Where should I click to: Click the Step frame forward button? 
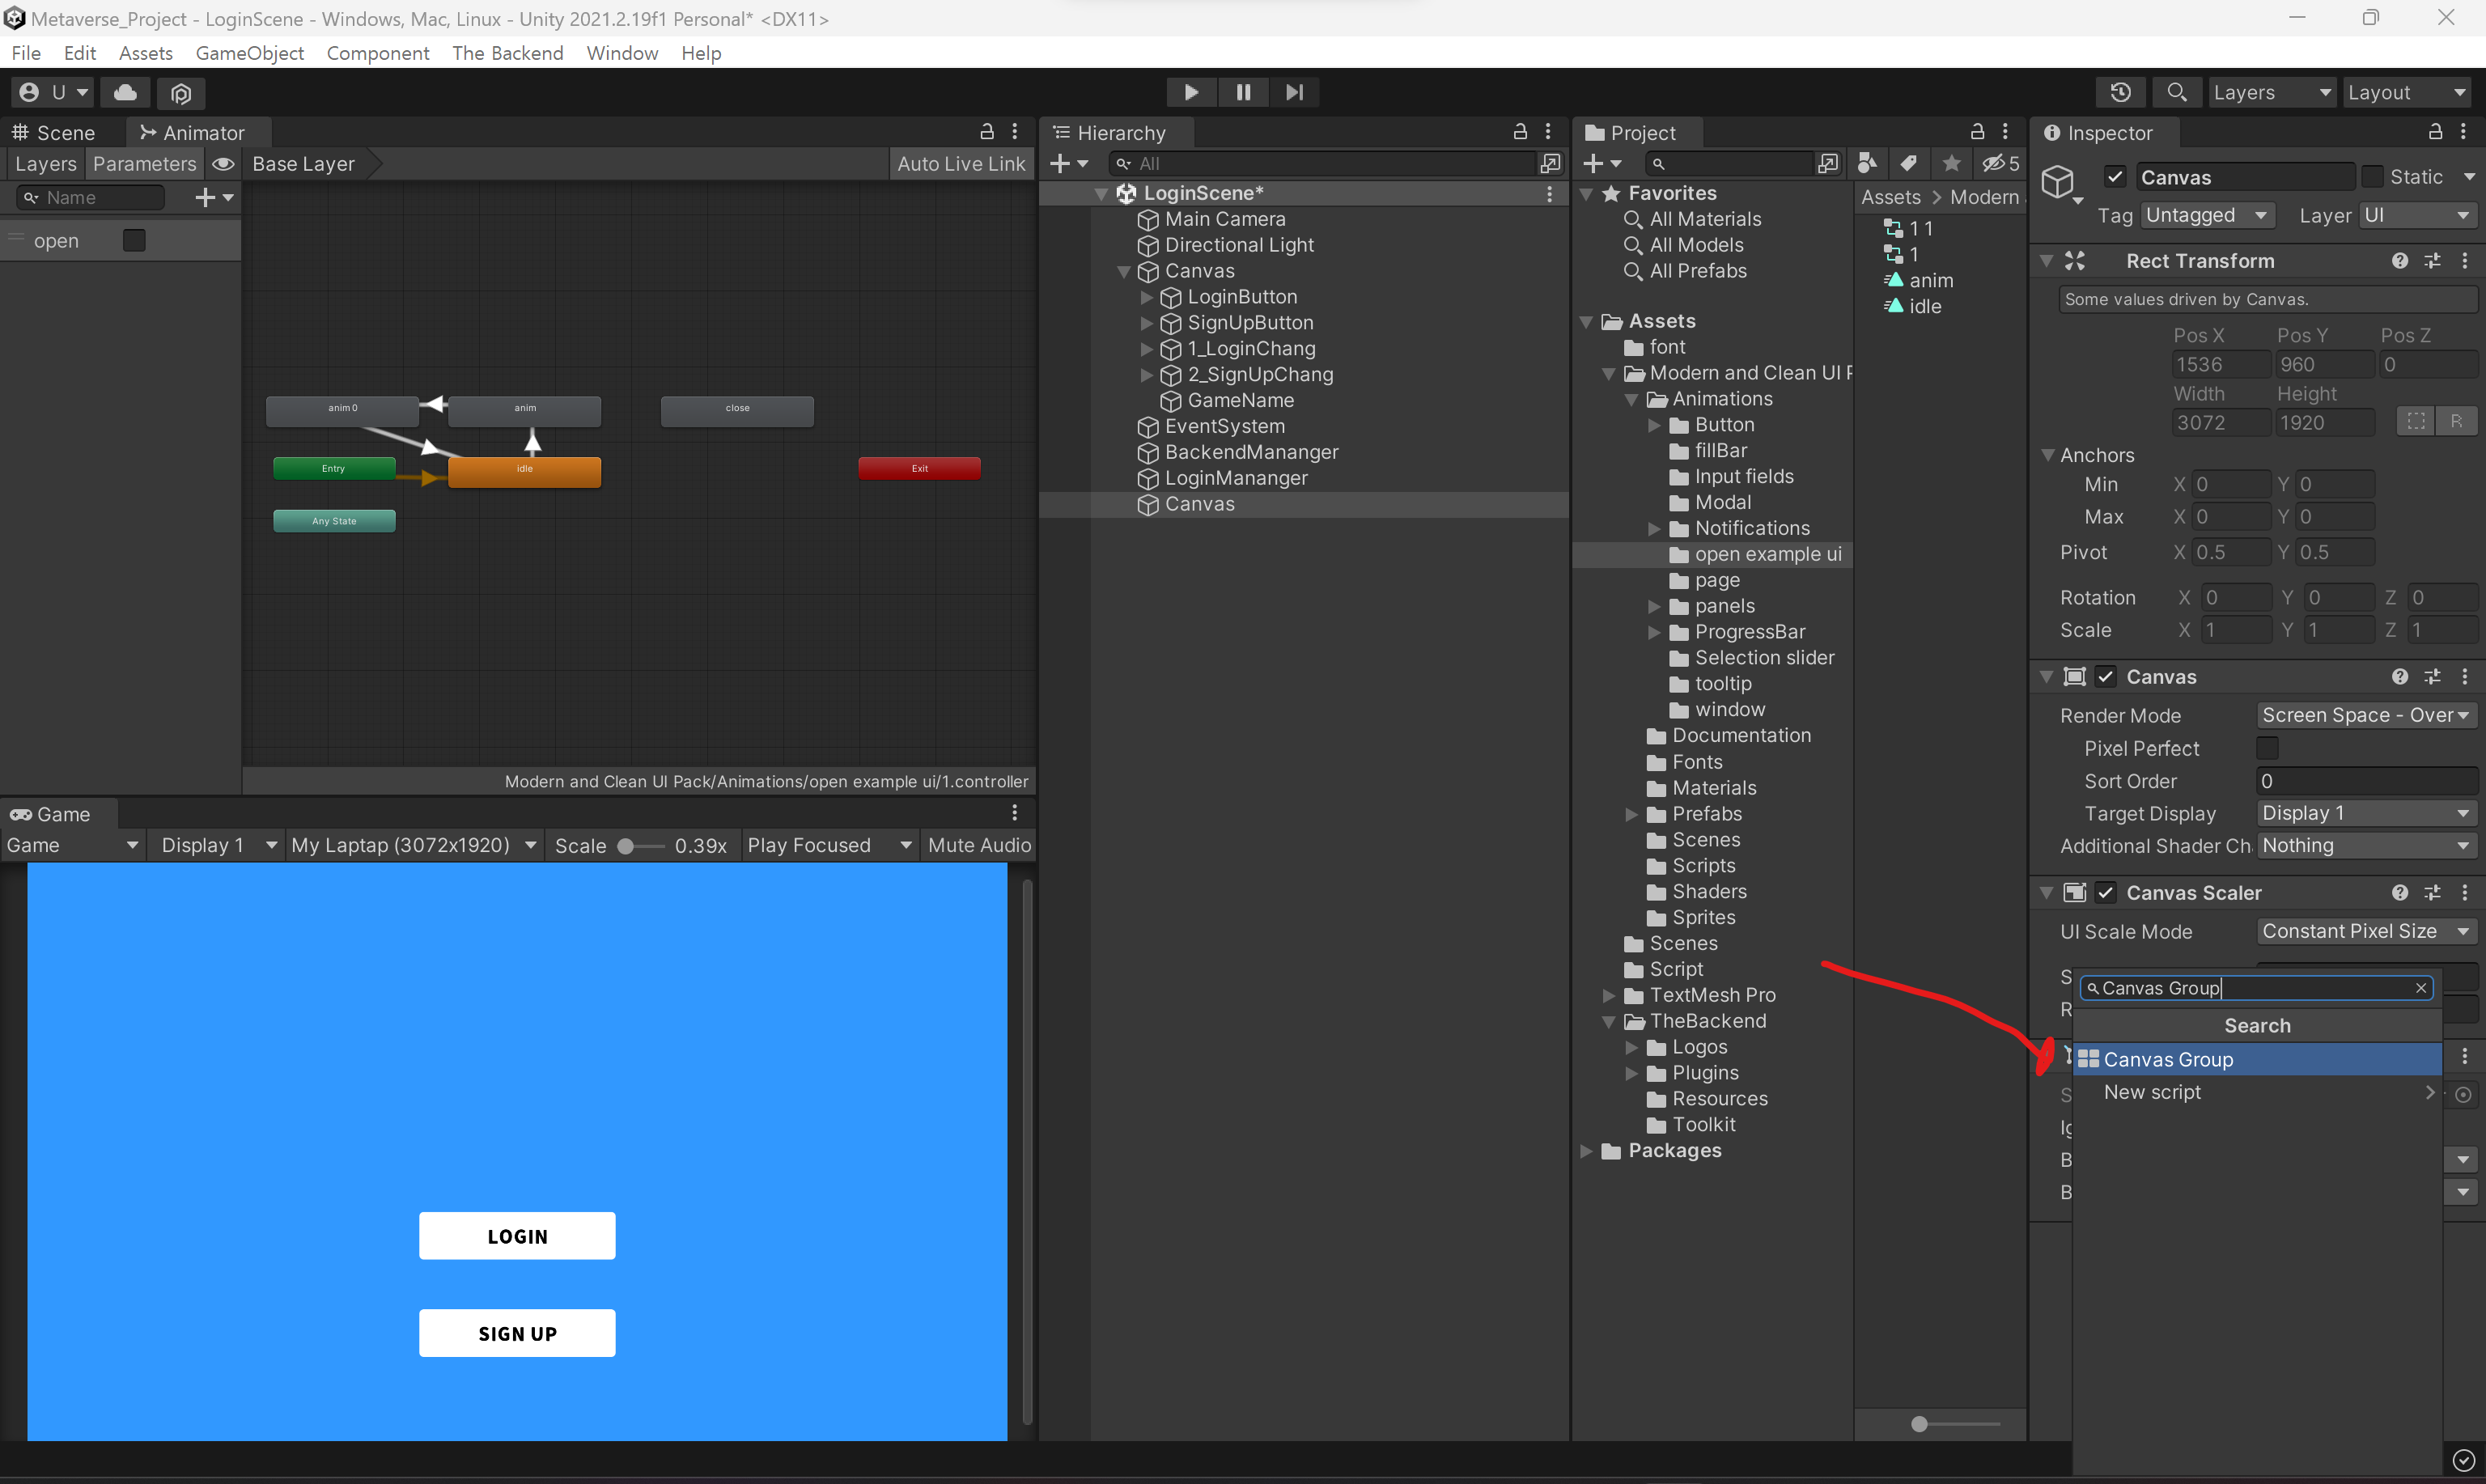pyautogui.click(x=1294, y=92)
